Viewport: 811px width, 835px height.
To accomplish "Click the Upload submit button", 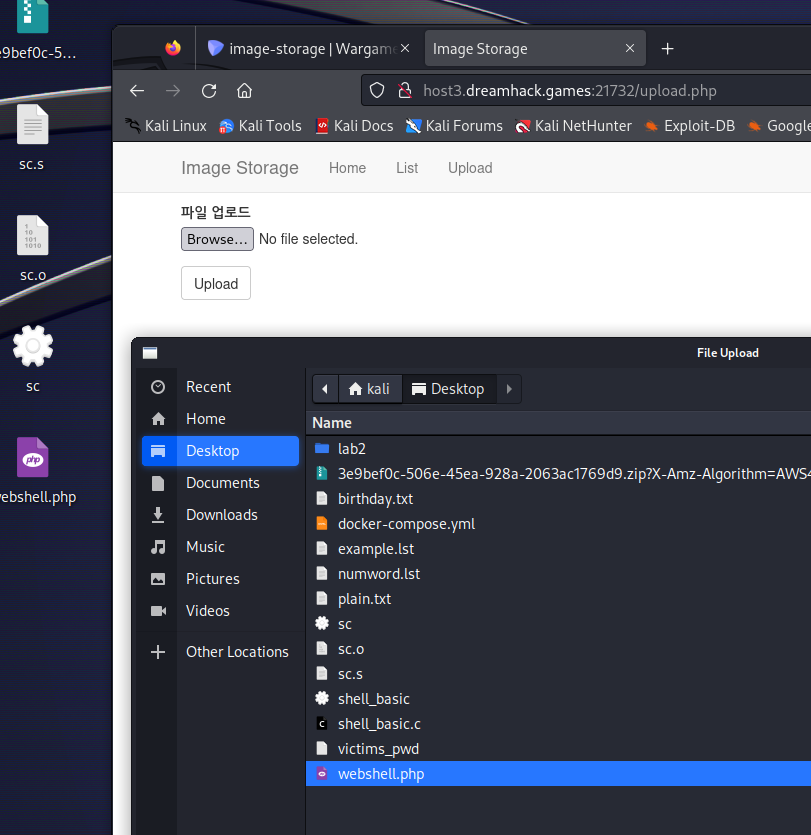I will [216, 283].
